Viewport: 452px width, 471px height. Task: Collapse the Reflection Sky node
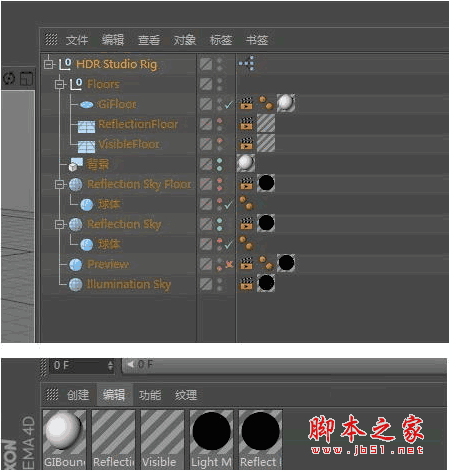point(60,224)
